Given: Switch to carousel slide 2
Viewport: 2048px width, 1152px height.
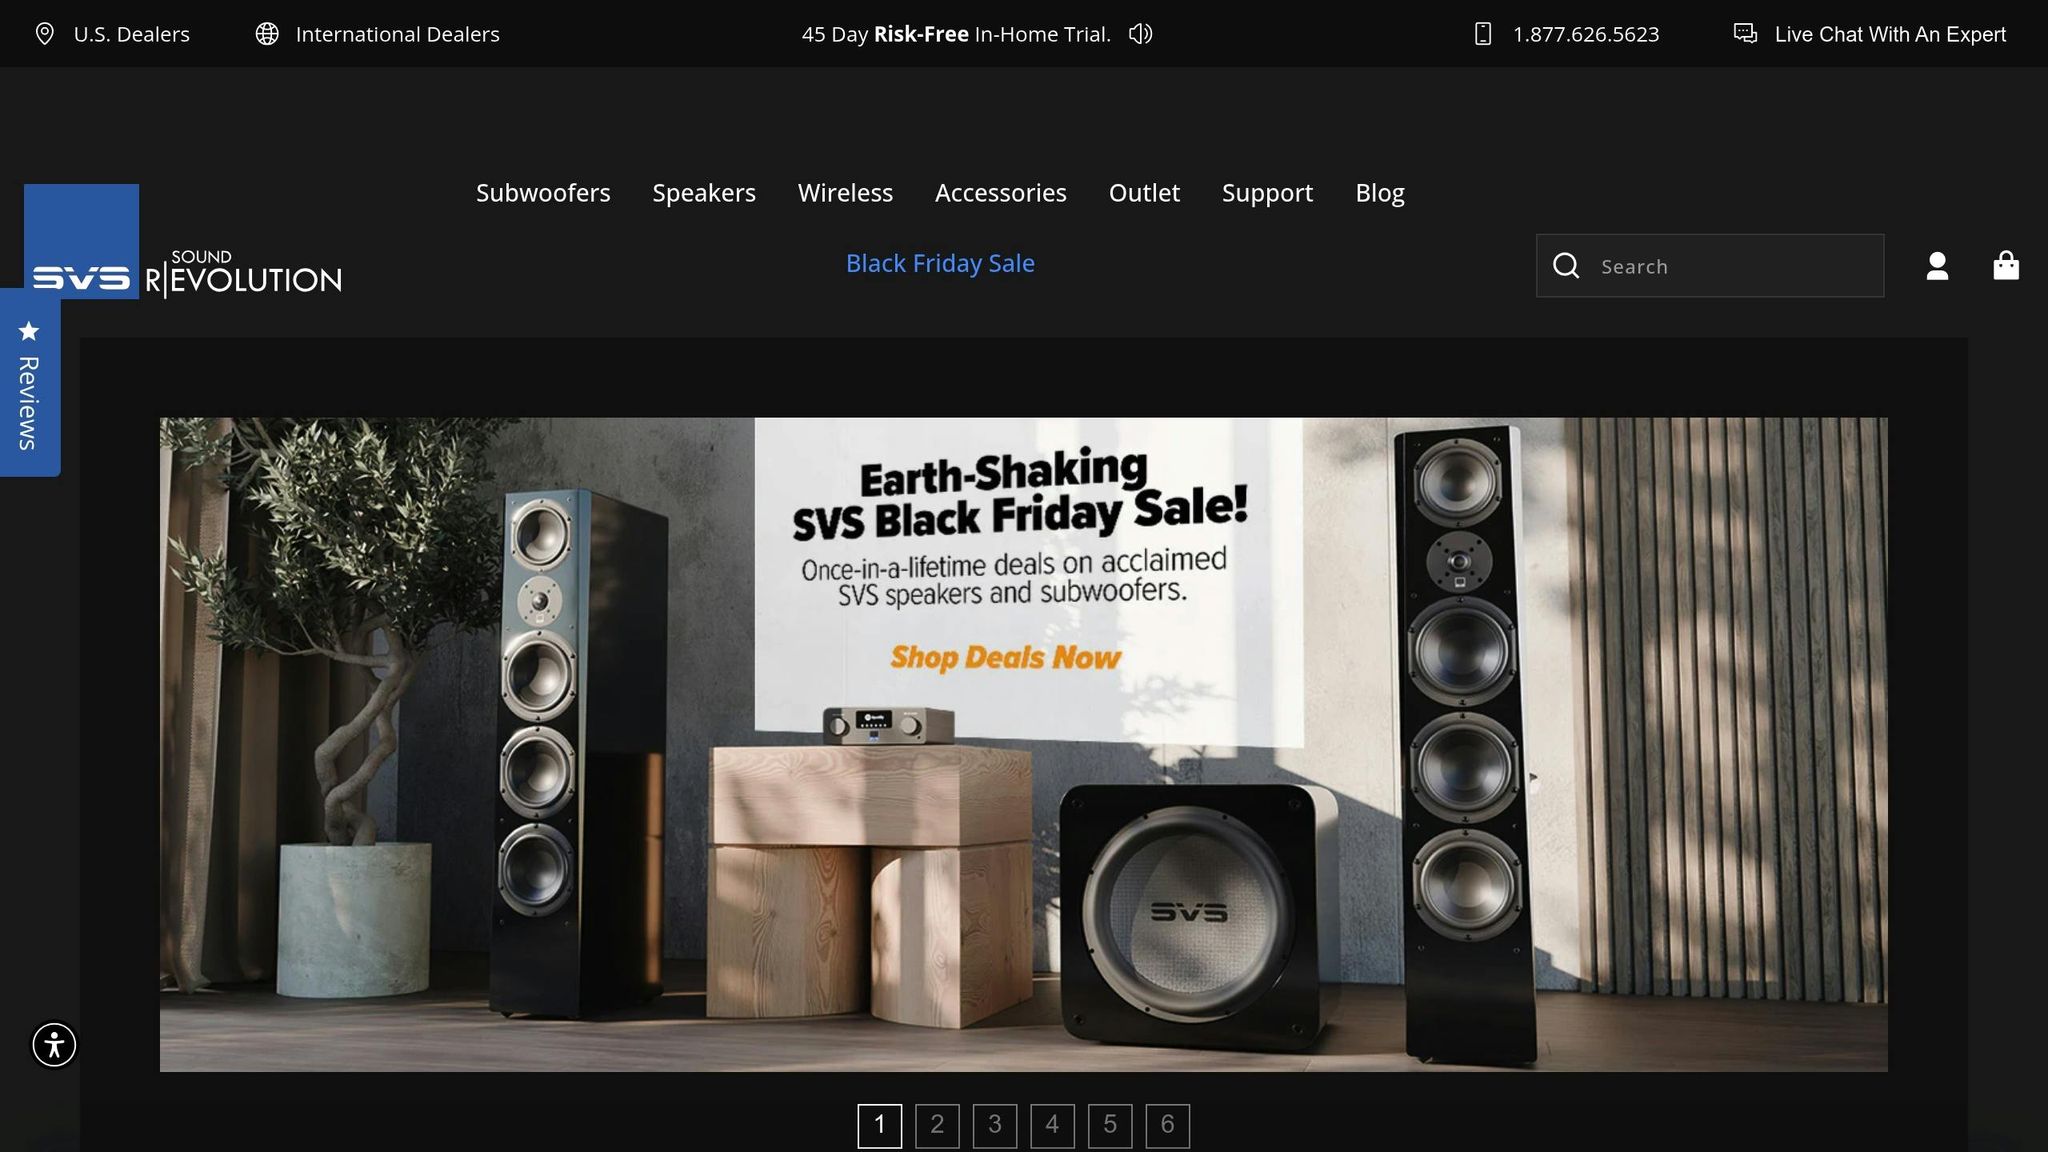Looking at the screenshot, I should (937, 1126).
